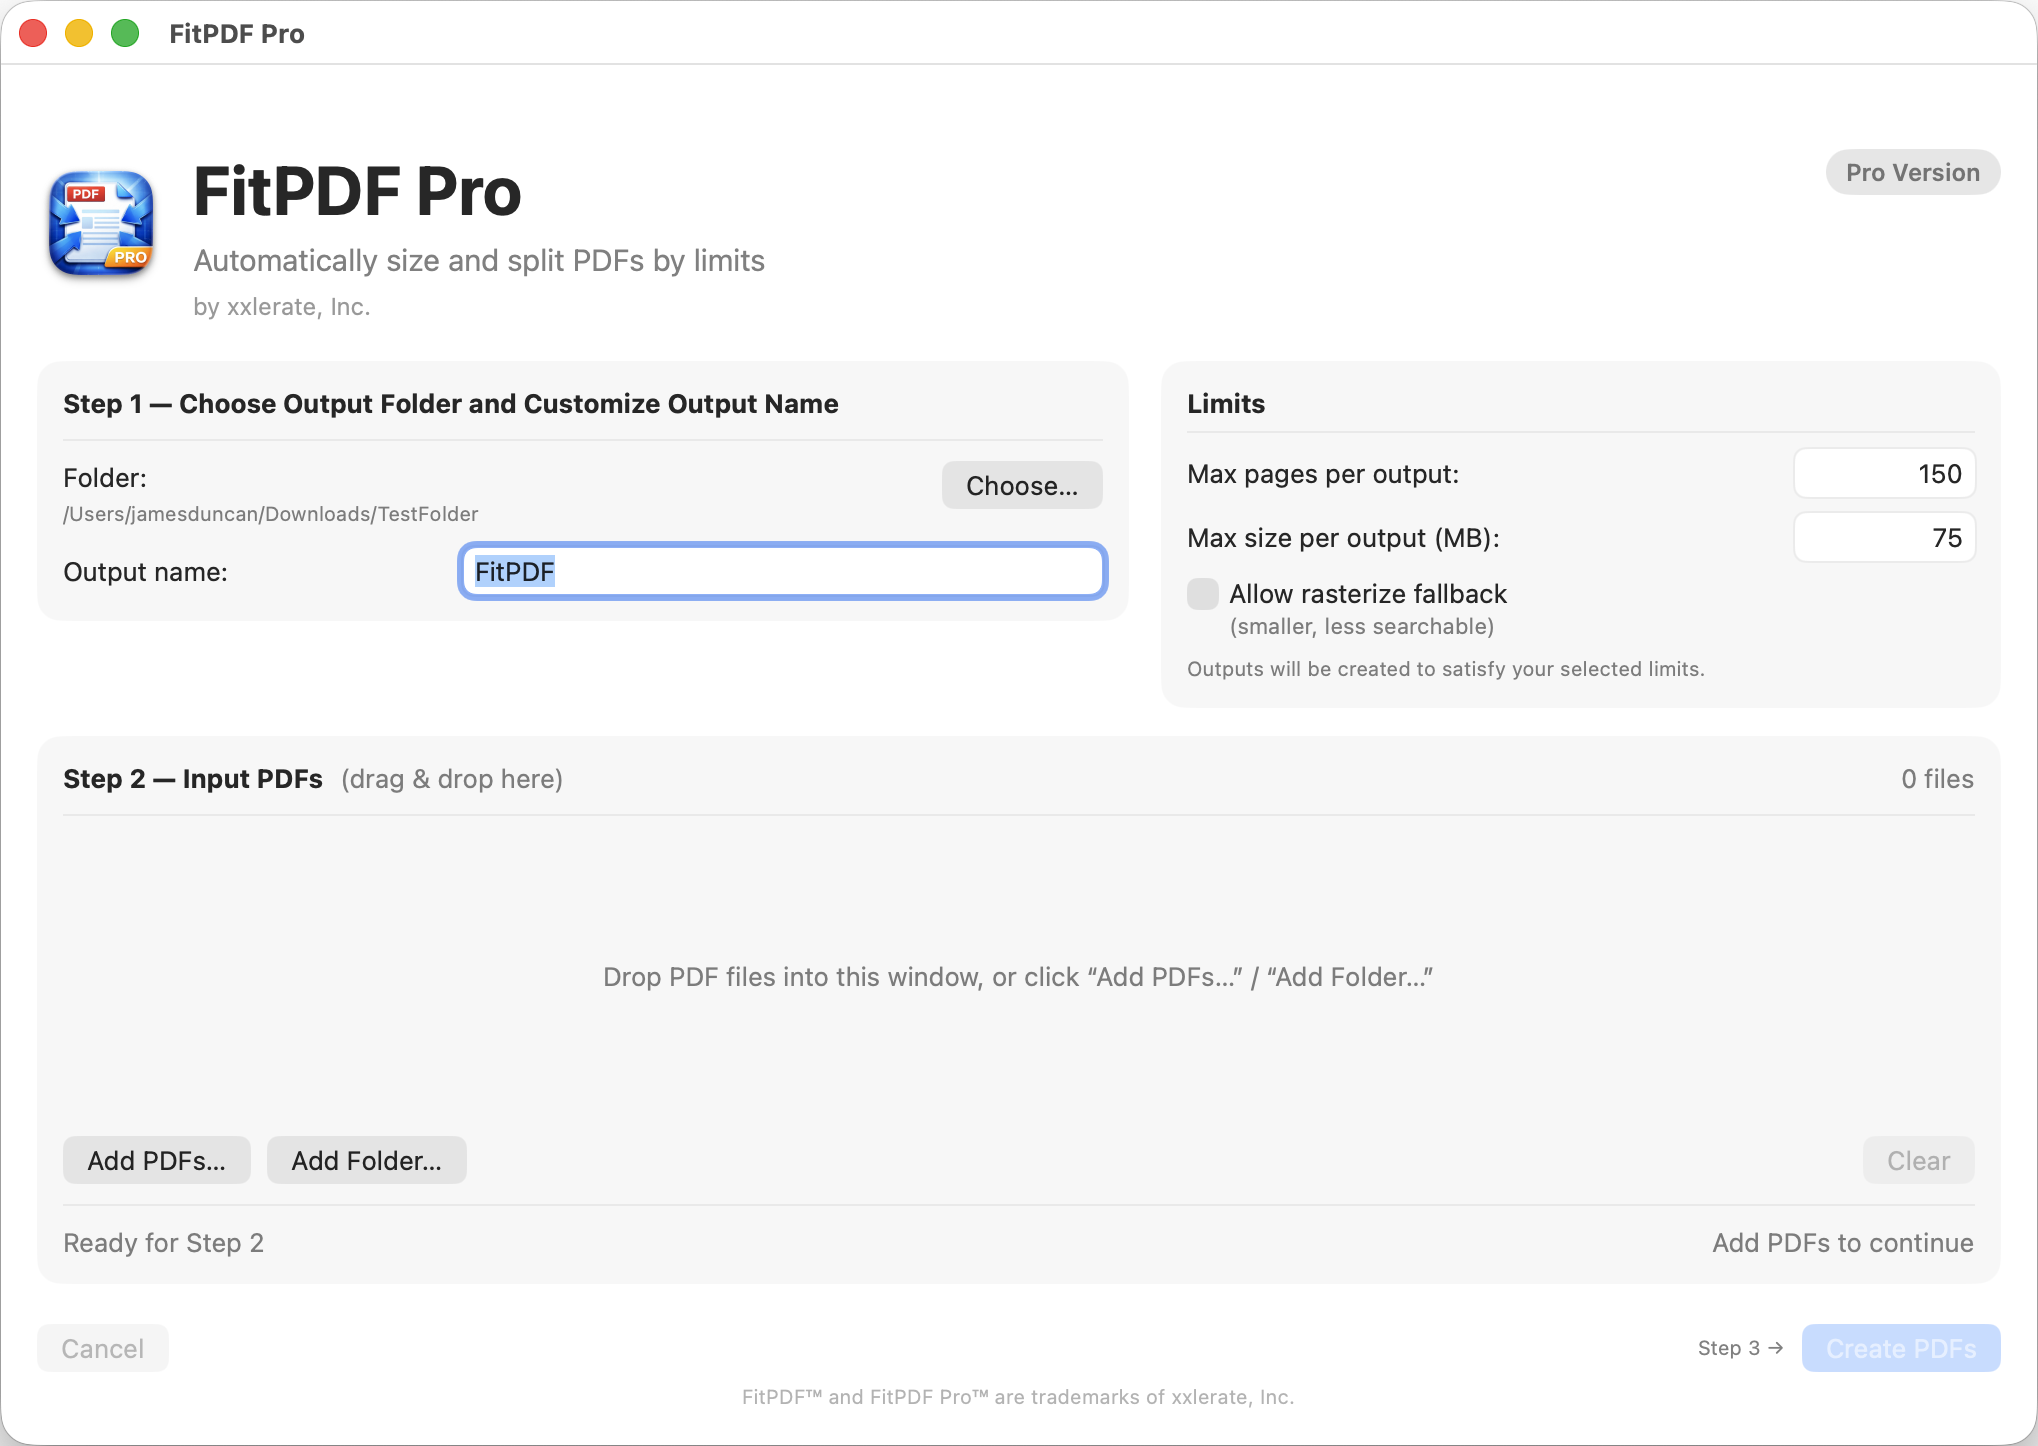Click the Cancel button
Screen dimensions: 2038x1446
pyautogui.click(x=103, y=1348)
